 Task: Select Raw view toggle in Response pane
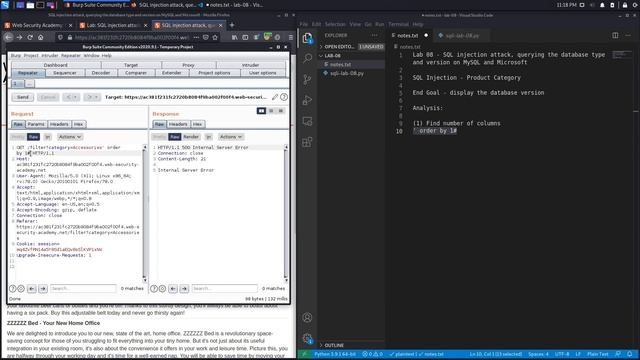coord(174,137)
